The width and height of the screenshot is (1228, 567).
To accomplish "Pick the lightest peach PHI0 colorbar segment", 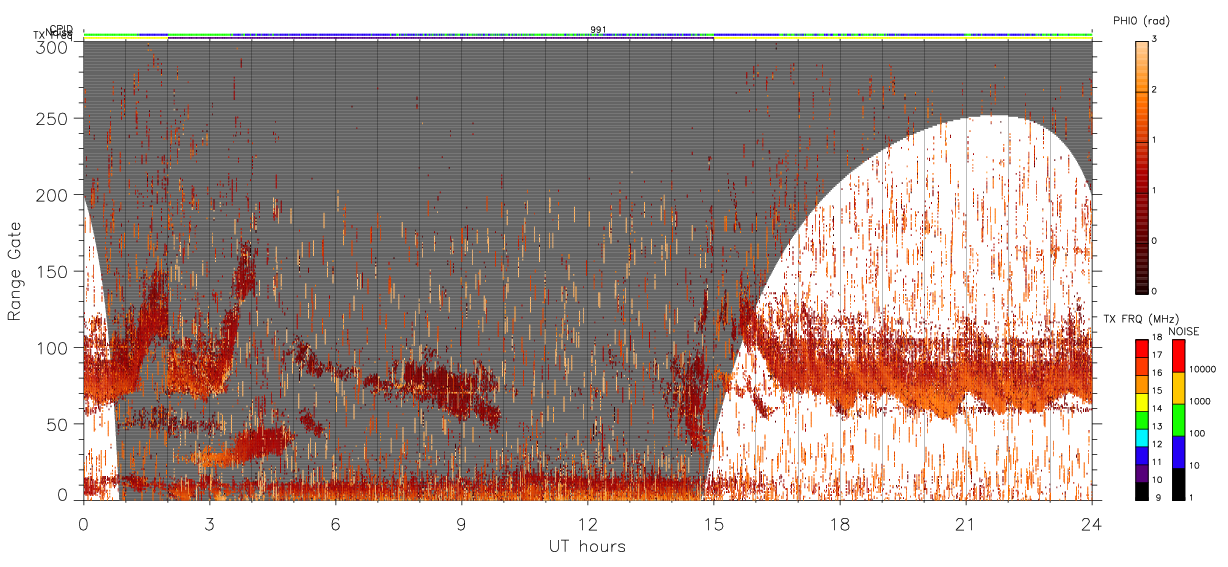I will (x=1142, y=45).
